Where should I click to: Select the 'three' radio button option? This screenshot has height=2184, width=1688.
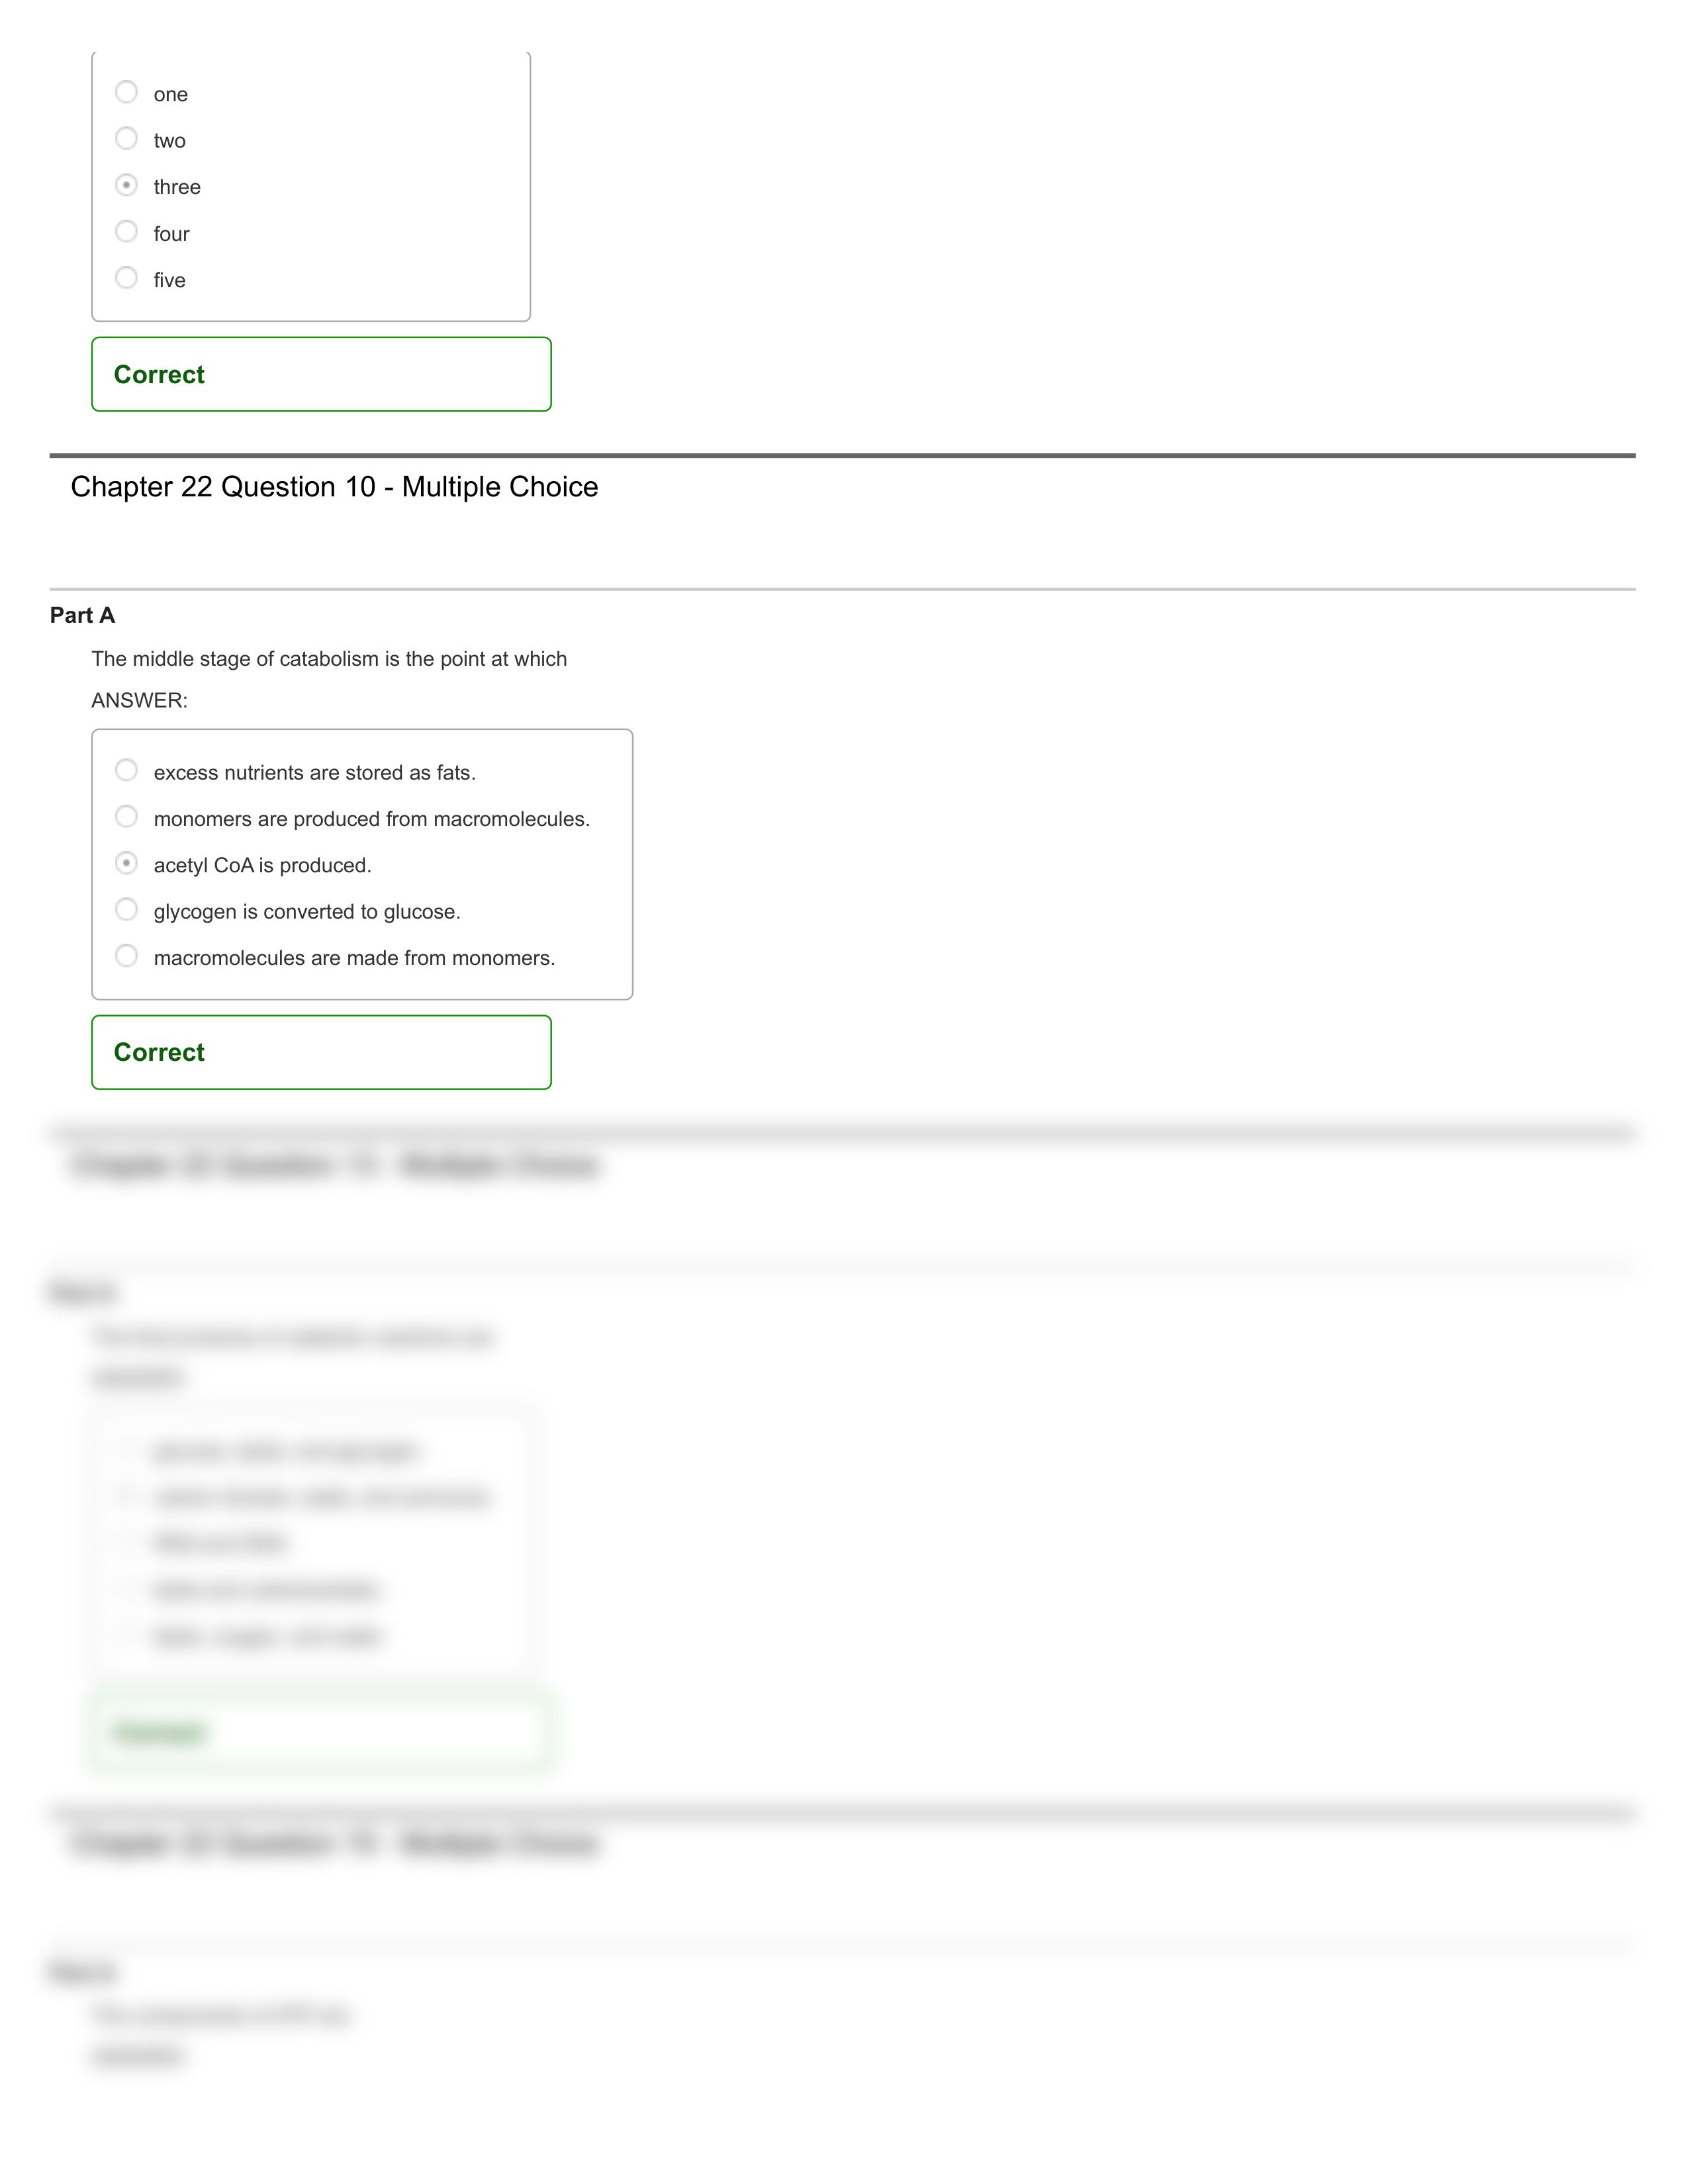tap(126, 185)
